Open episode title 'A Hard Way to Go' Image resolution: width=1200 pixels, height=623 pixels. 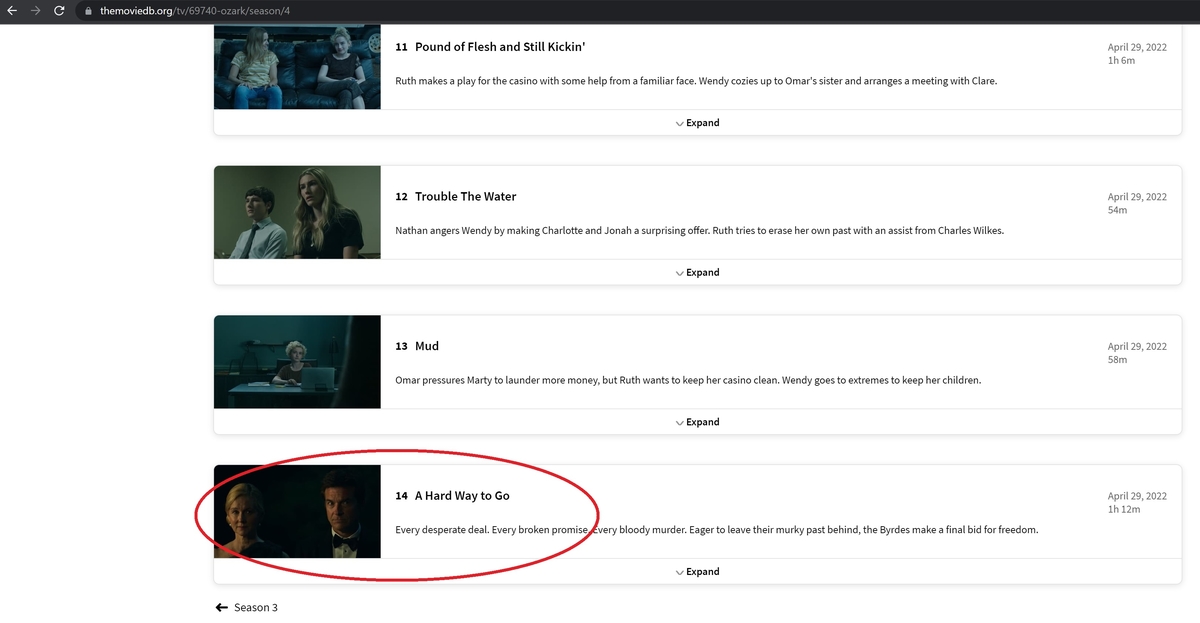click(462, 496)
